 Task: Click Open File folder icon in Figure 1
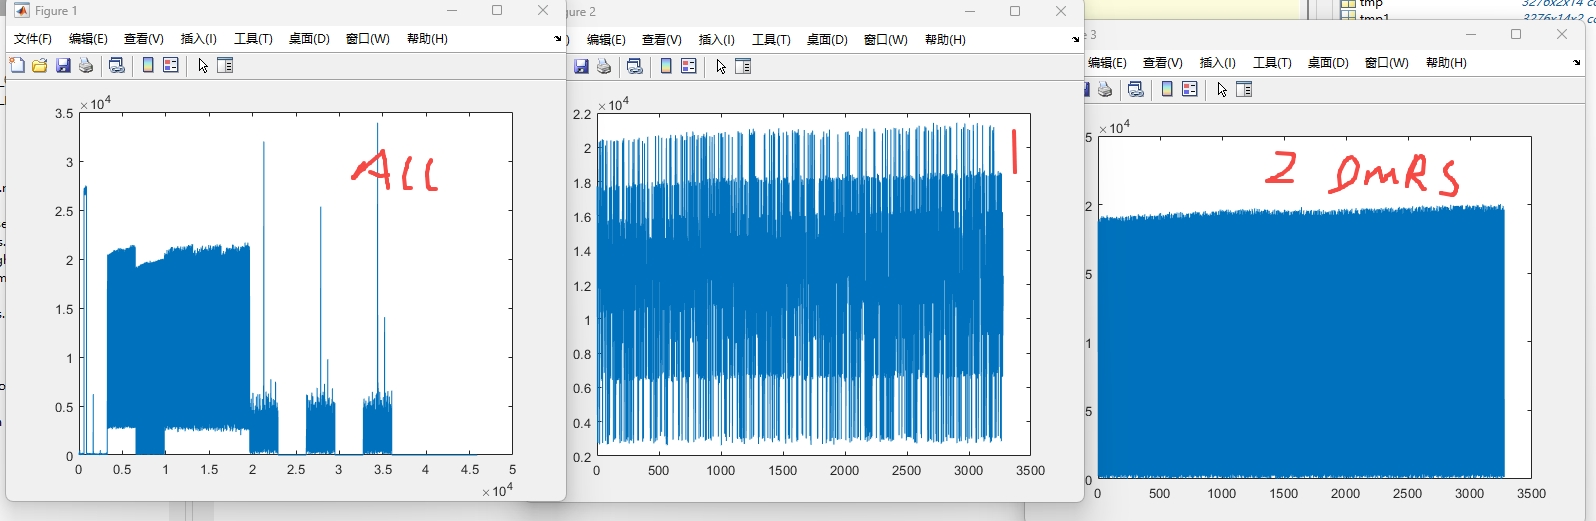(39, 65)
